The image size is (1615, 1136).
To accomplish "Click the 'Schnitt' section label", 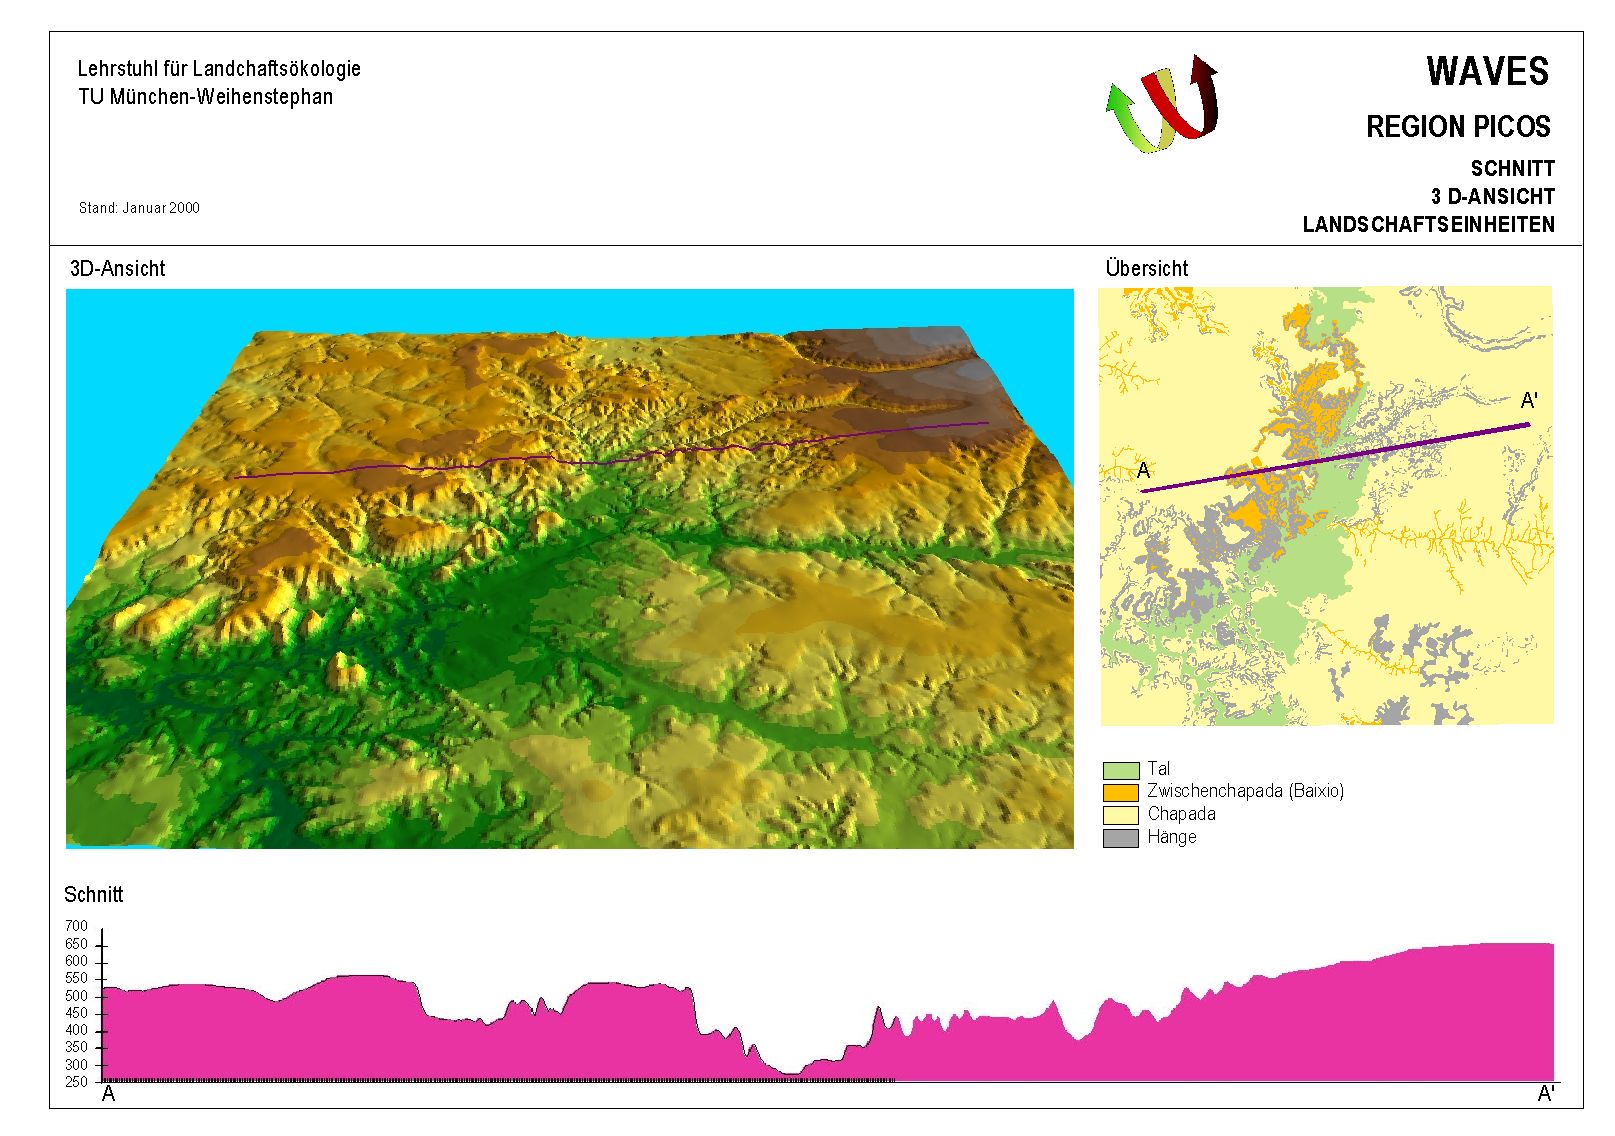I will [93, 895].
